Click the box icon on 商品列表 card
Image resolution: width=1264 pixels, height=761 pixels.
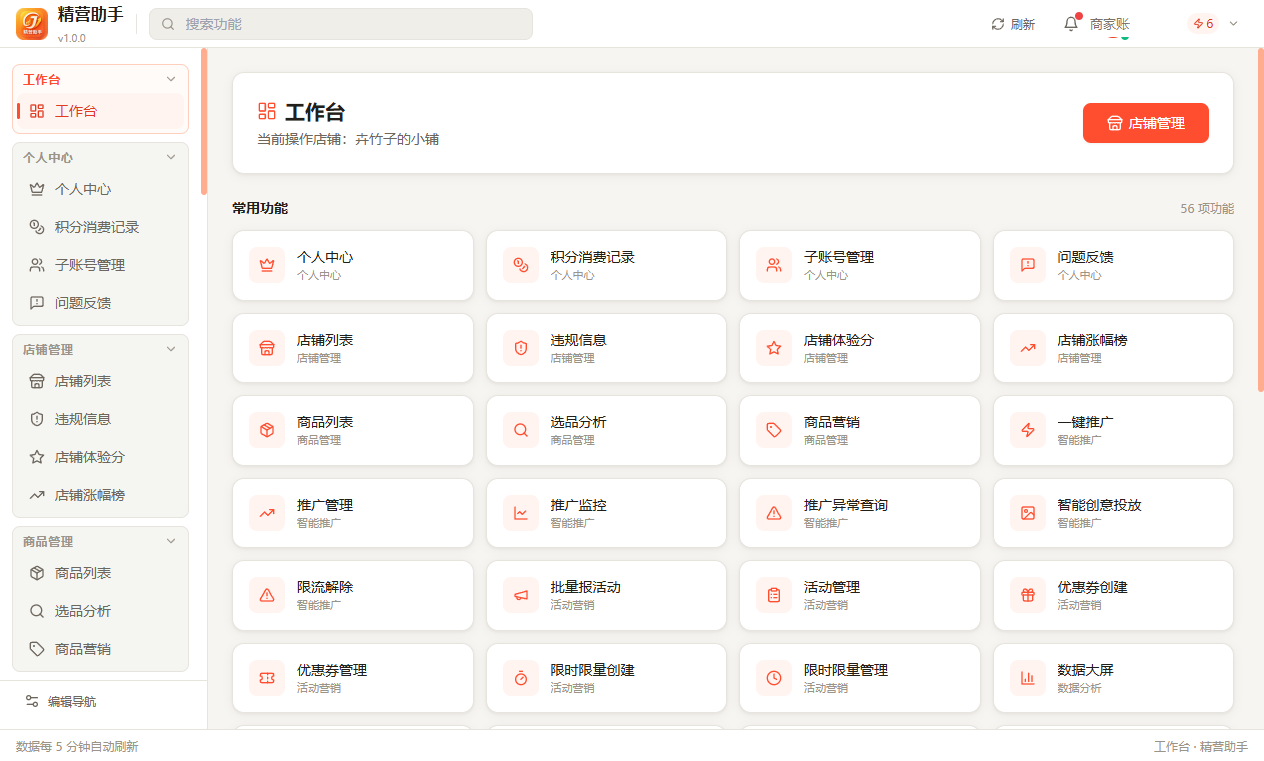267,430
